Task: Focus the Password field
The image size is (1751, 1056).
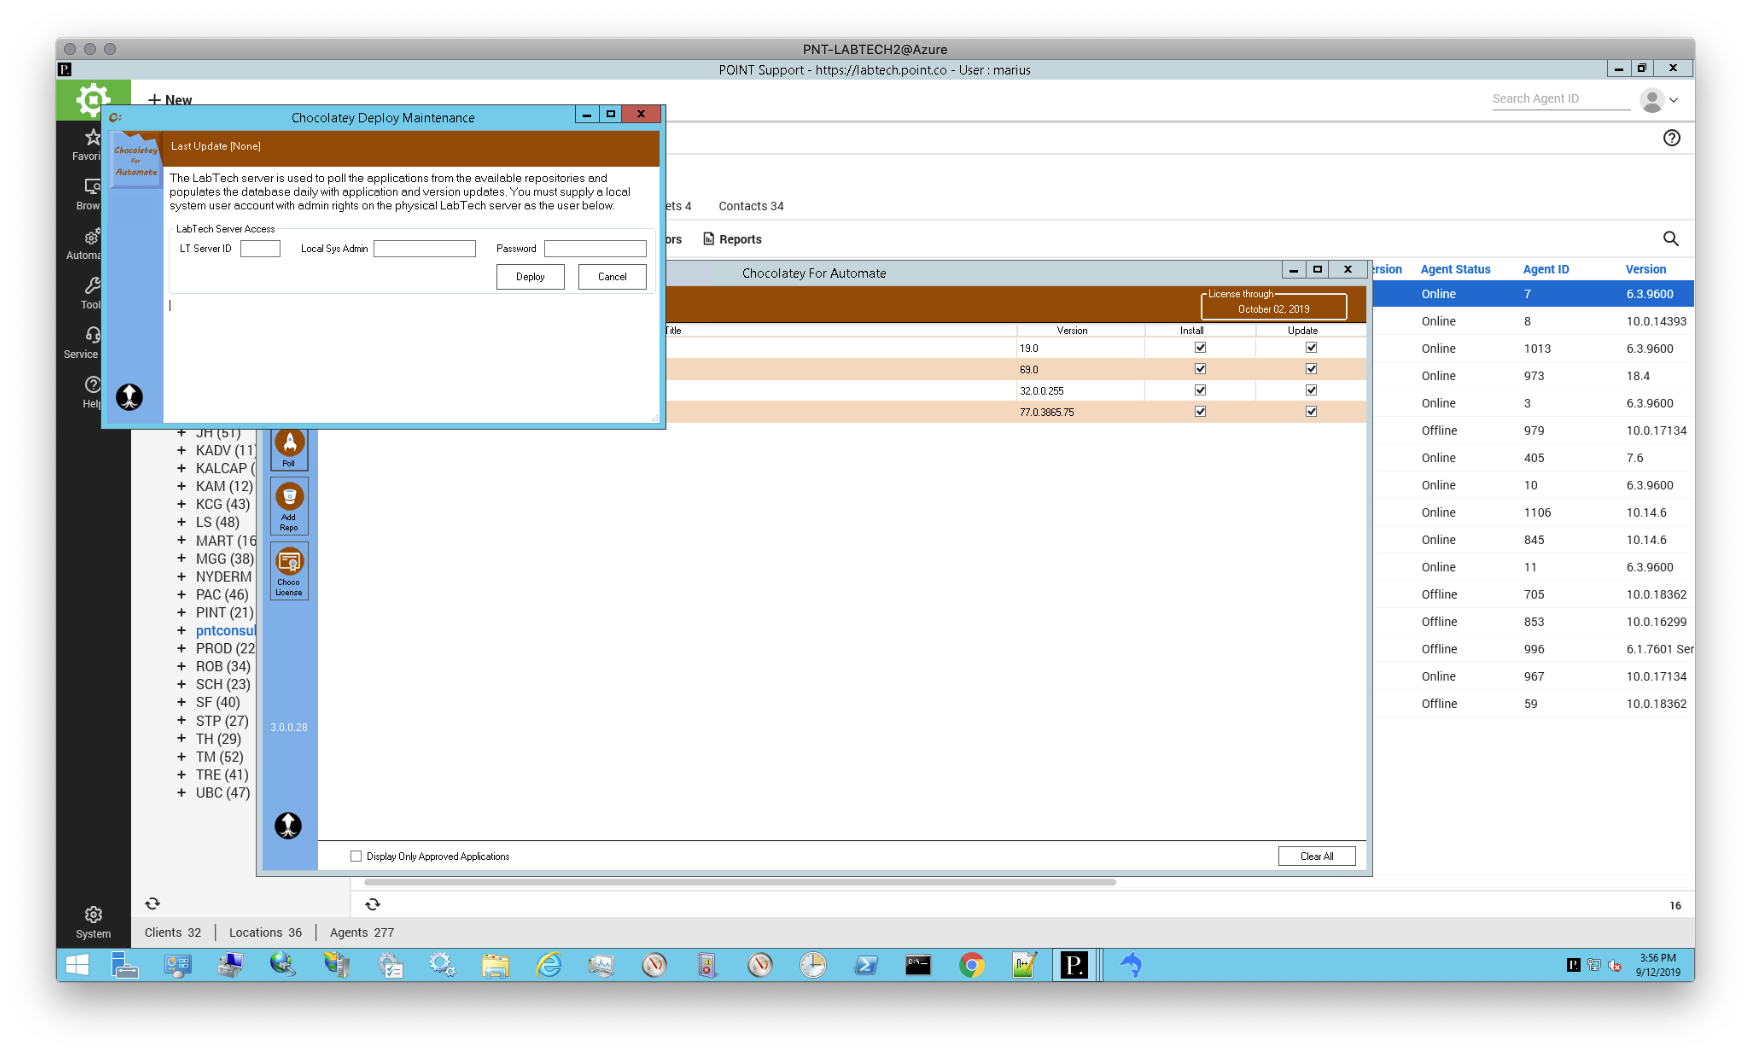Action: (x=595, y=248)
